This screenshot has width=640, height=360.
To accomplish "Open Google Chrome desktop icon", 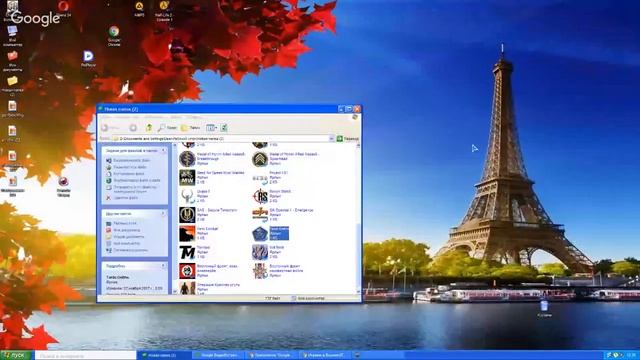I will point(114,36).
